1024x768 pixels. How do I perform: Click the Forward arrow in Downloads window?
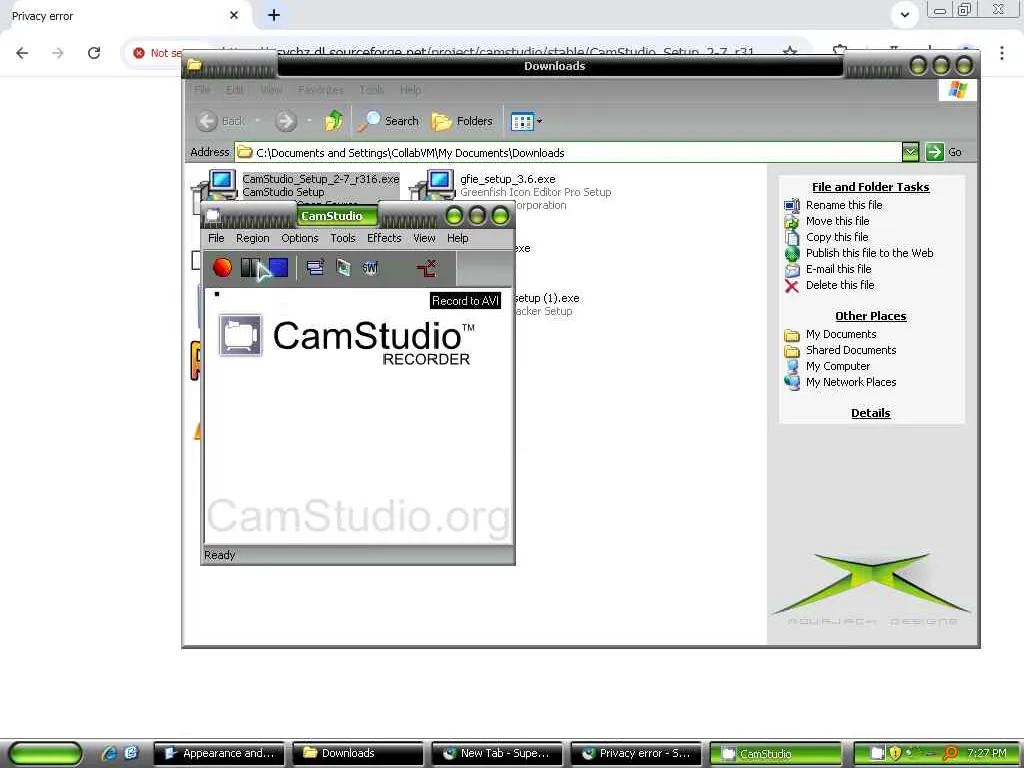pos(285,121)
